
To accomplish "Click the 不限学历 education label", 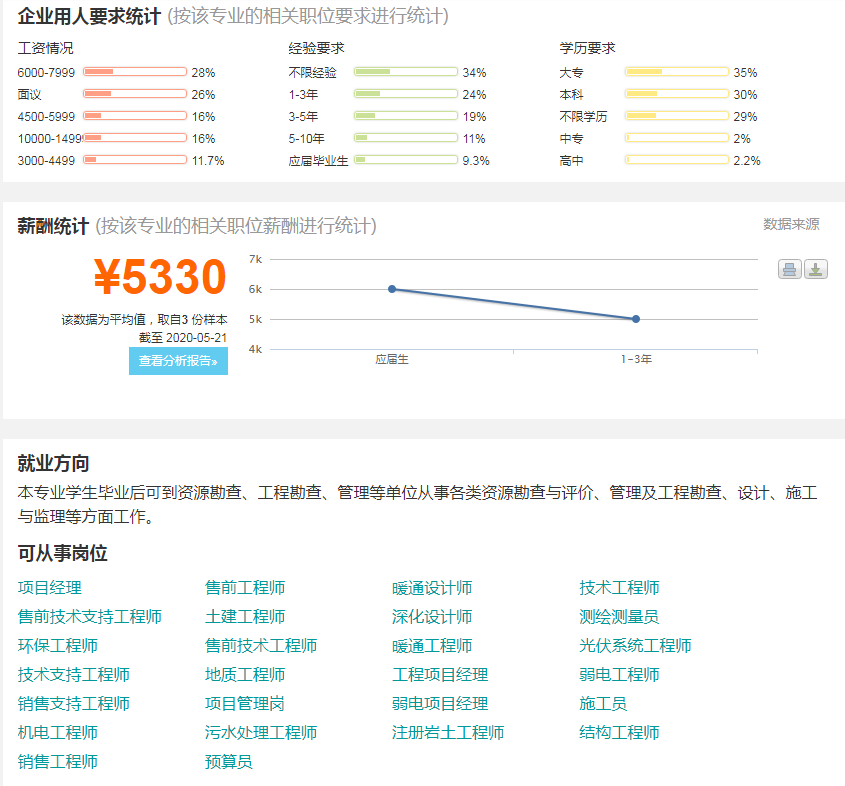I will tap(583, 116).
